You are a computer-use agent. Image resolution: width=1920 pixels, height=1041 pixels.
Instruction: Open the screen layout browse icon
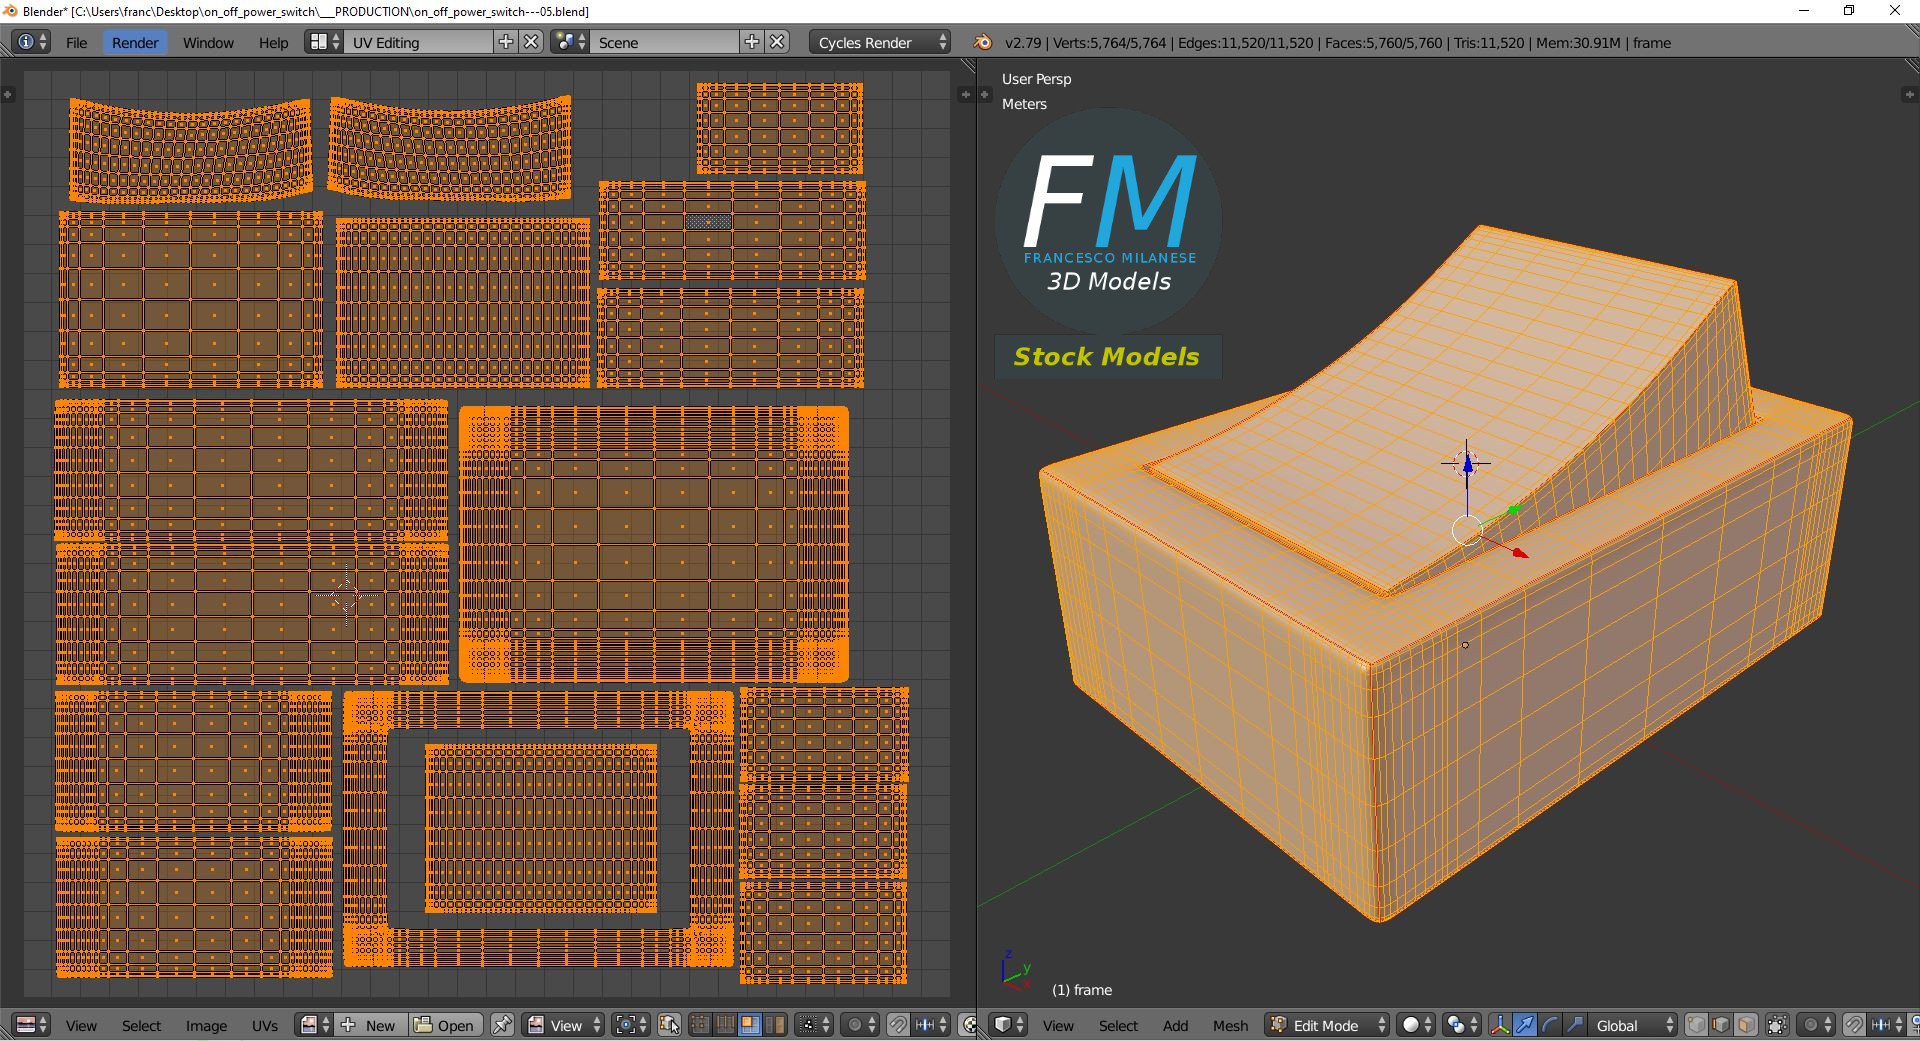coord(324,42)
